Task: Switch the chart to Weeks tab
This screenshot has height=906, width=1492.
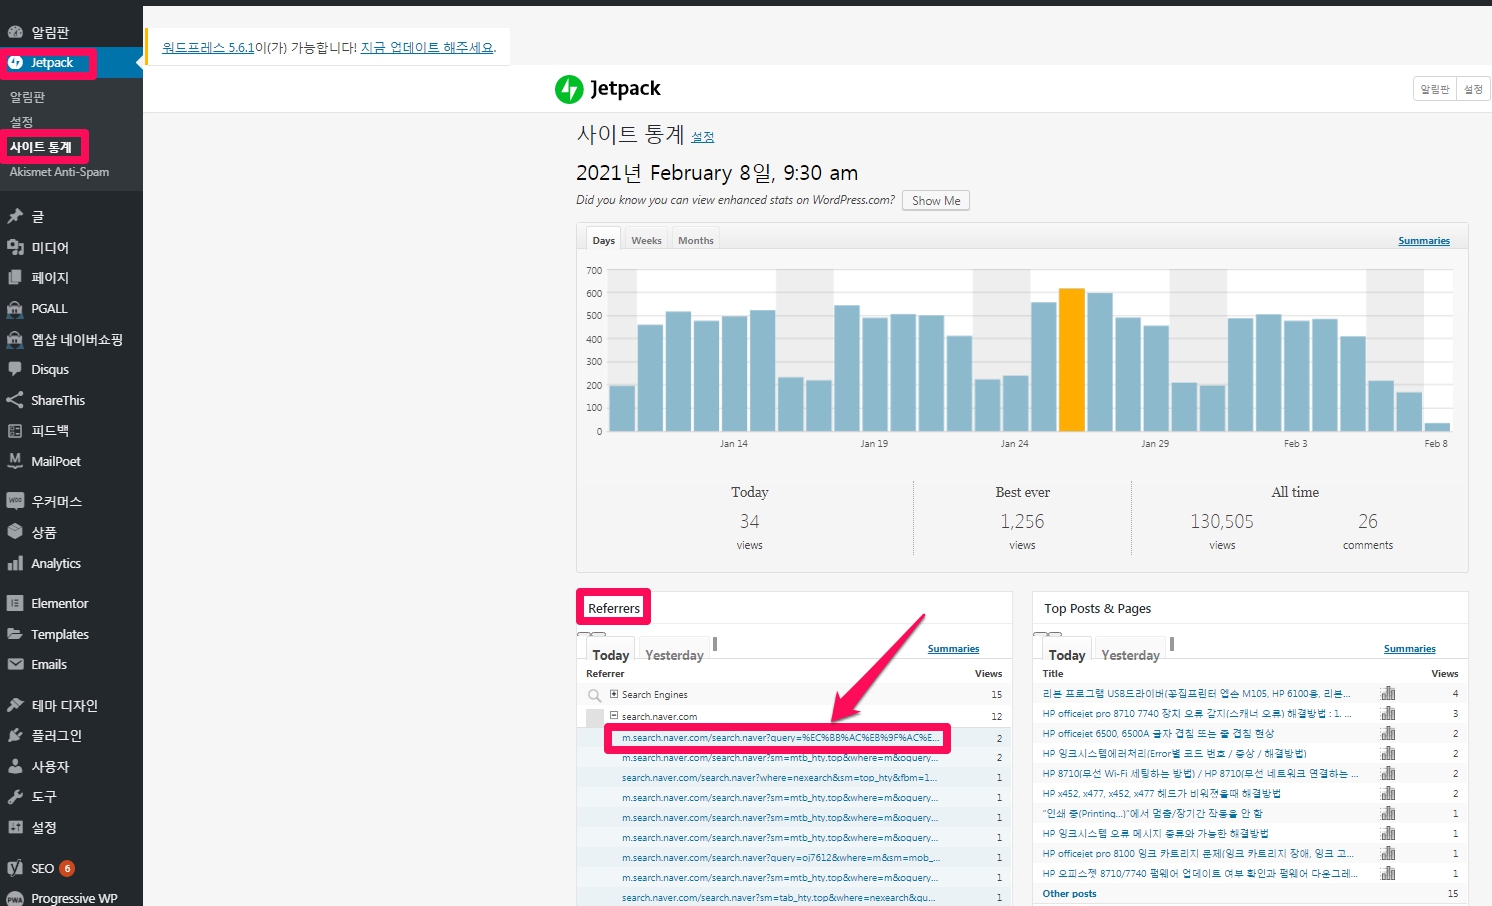Action: (x=646, y=240)
